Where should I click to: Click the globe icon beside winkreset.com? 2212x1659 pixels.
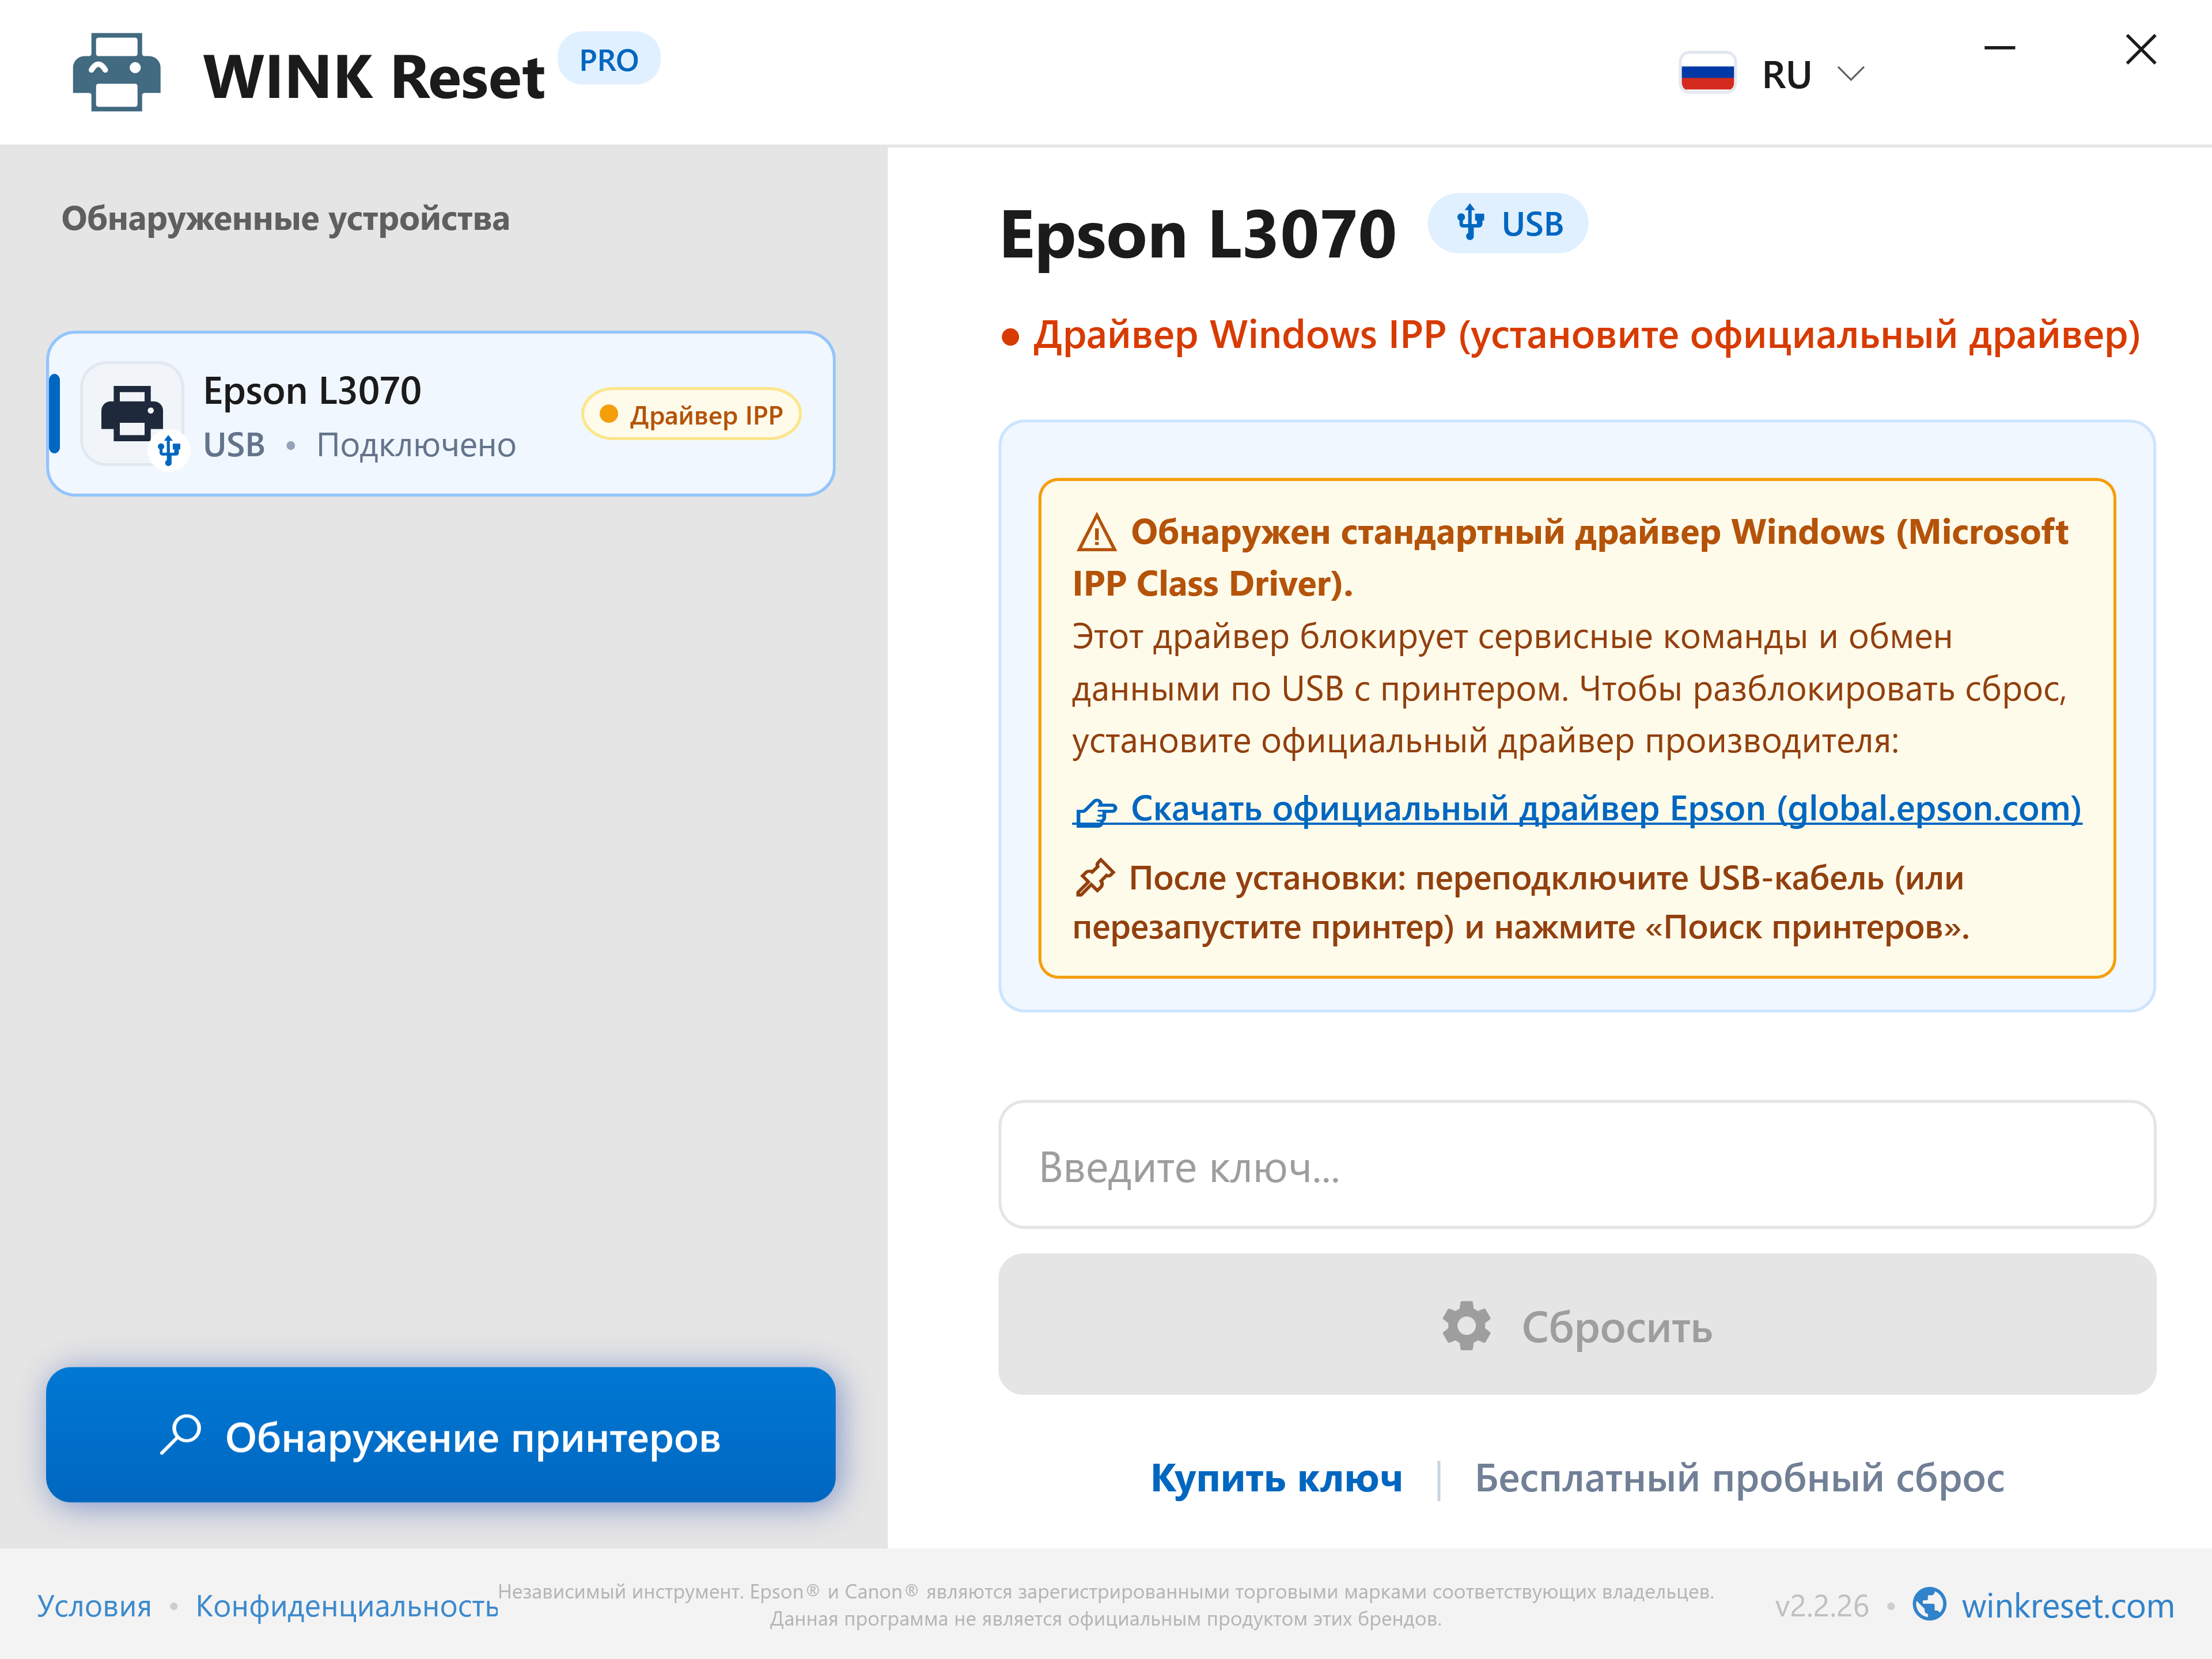(1929, 1604)
